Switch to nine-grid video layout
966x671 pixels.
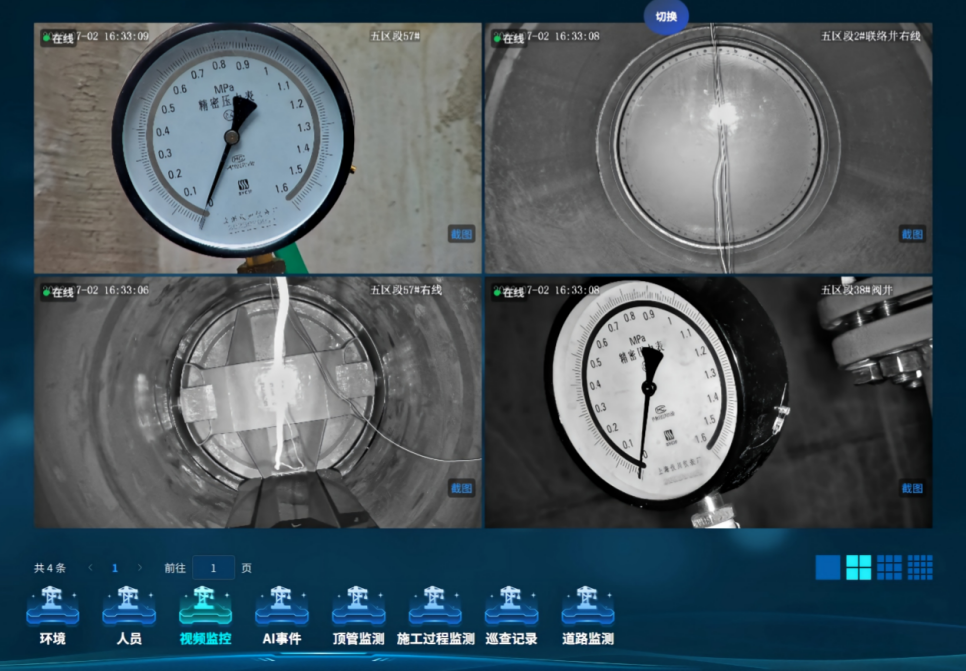tap(889, 567)
